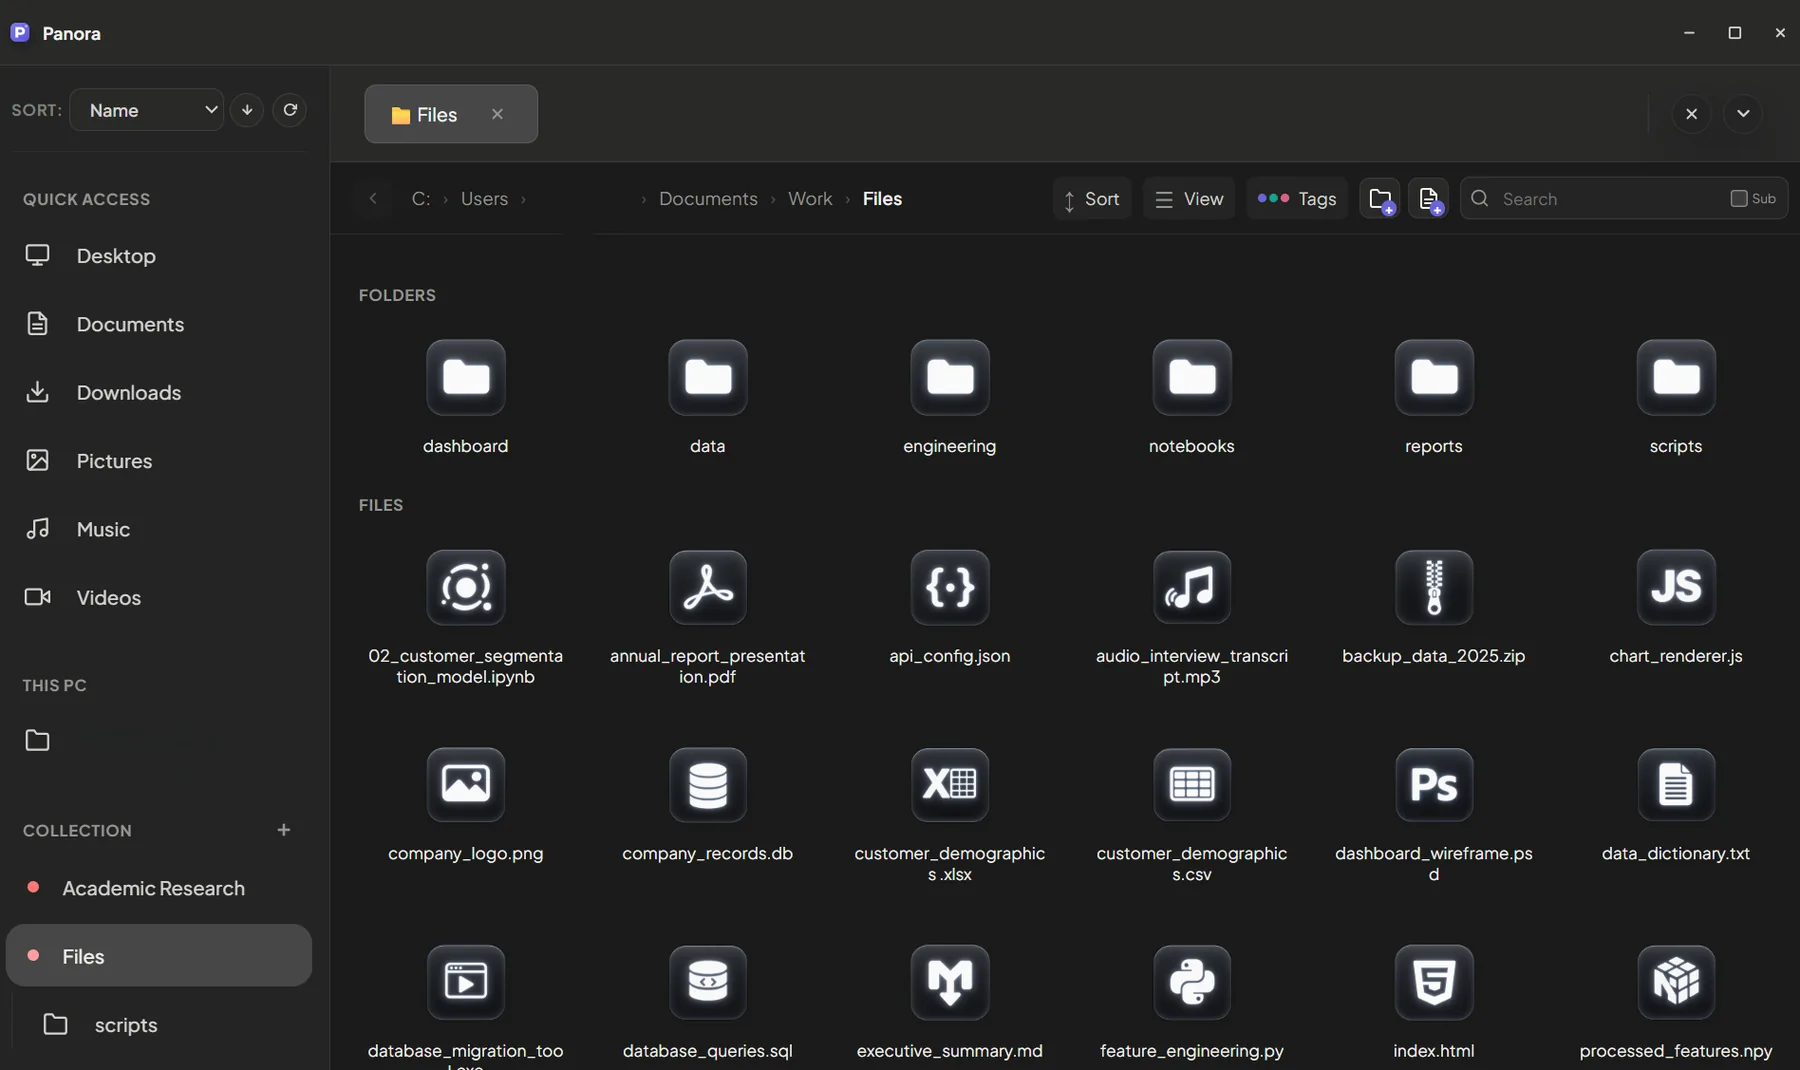Open the notebooks folder icon
1800x1070 pixels.
pos(1192,378)
